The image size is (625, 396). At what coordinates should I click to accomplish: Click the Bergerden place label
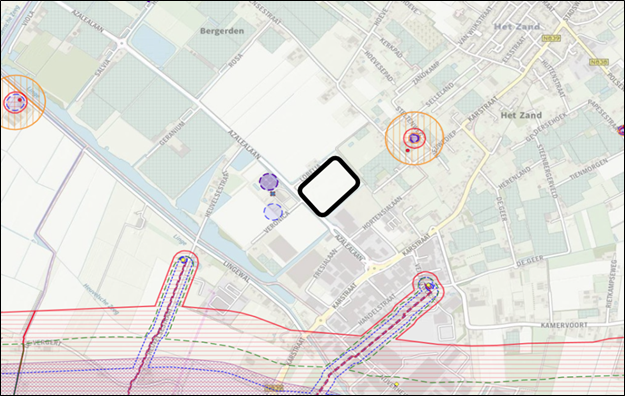[x=222, y=31]
